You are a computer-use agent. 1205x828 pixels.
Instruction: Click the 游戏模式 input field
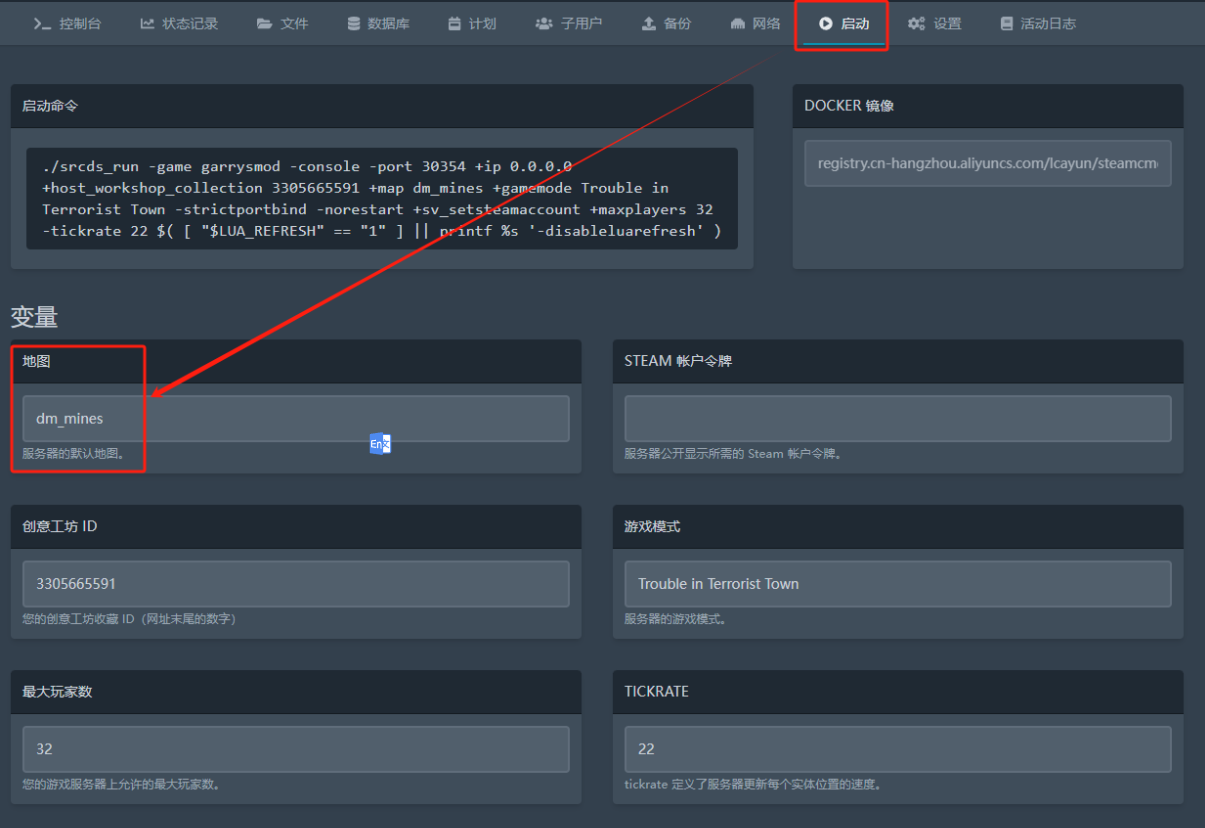[897, 584]
